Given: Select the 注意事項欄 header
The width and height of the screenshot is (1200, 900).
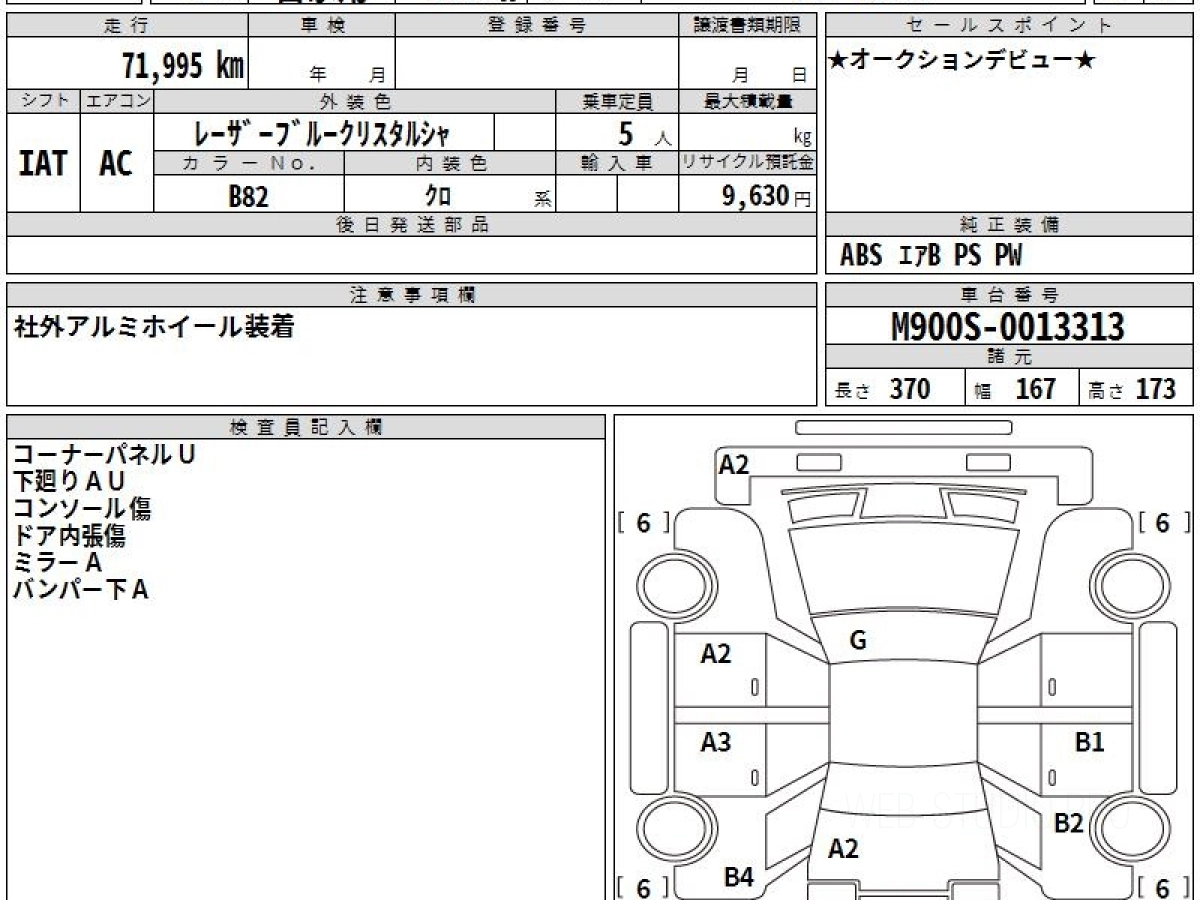Looking at the screenshot, I should [x=411, y=295].
